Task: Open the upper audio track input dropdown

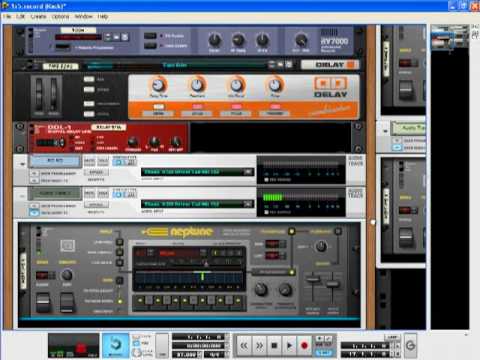Action: (248, 172)
